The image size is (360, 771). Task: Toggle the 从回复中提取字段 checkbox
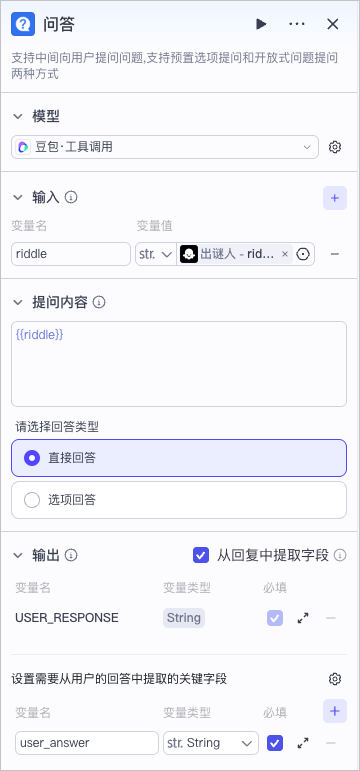pyautogui.click(x=201, y=556)
